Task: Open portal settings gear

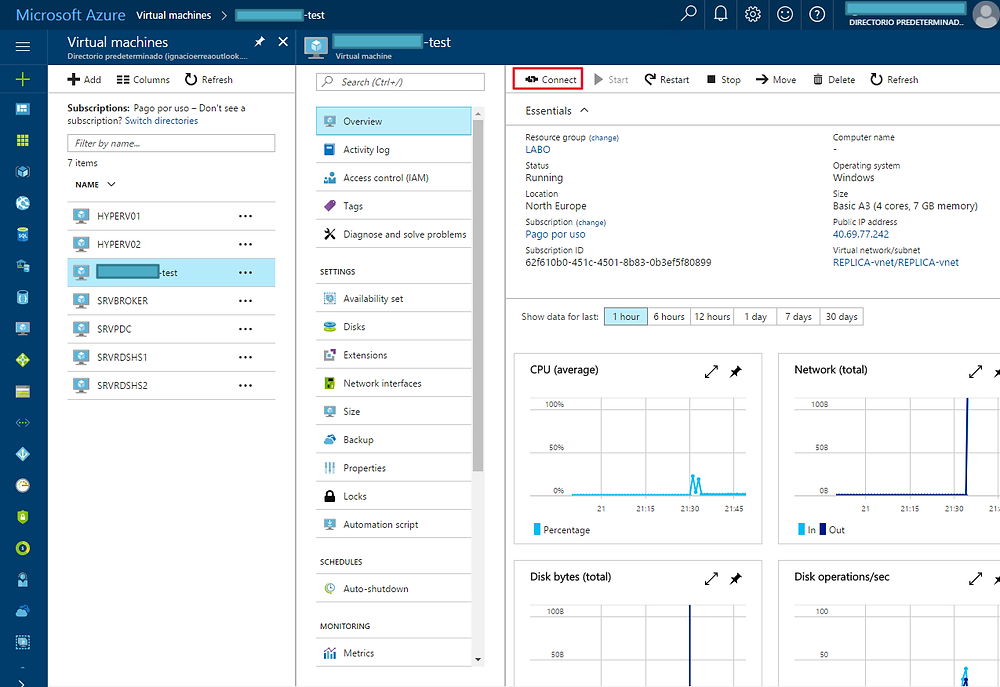Action: (x=753, y=14)
